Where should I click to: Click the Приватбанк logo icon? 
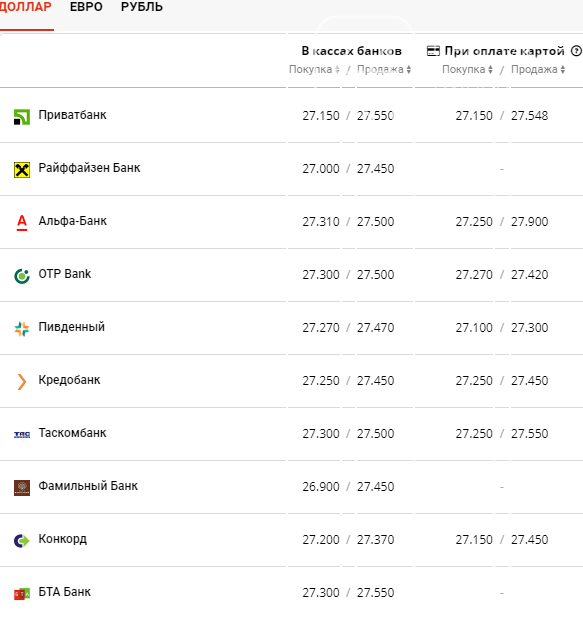[22, 117]
